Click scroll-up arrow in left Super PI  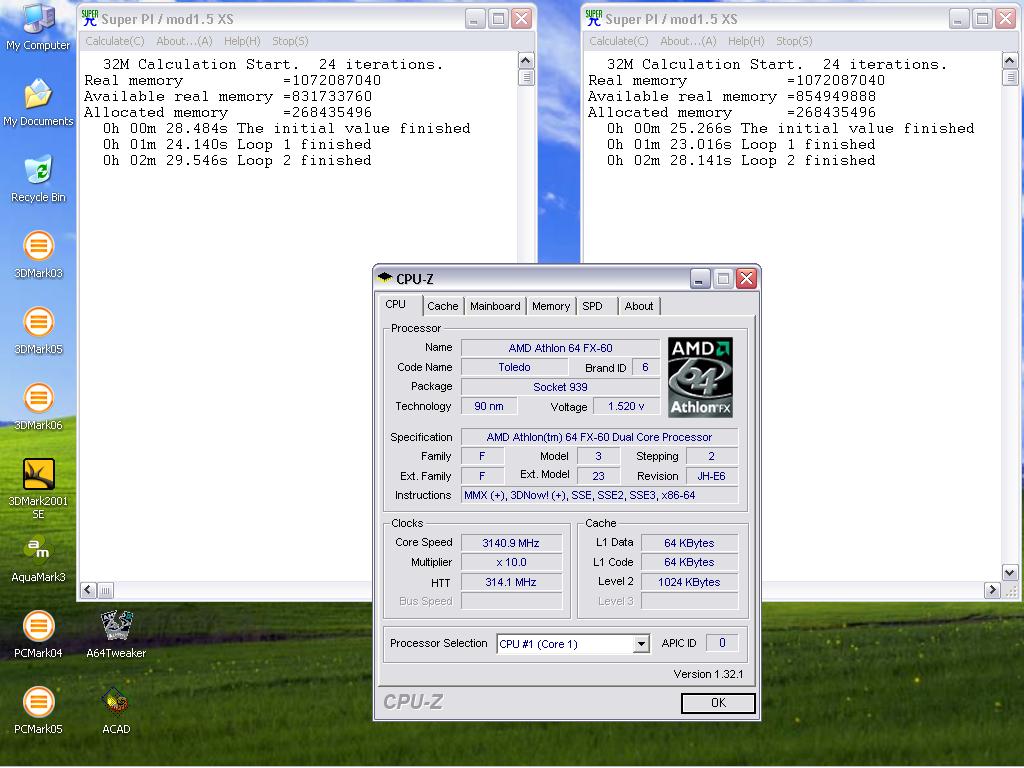pos(526,61)
